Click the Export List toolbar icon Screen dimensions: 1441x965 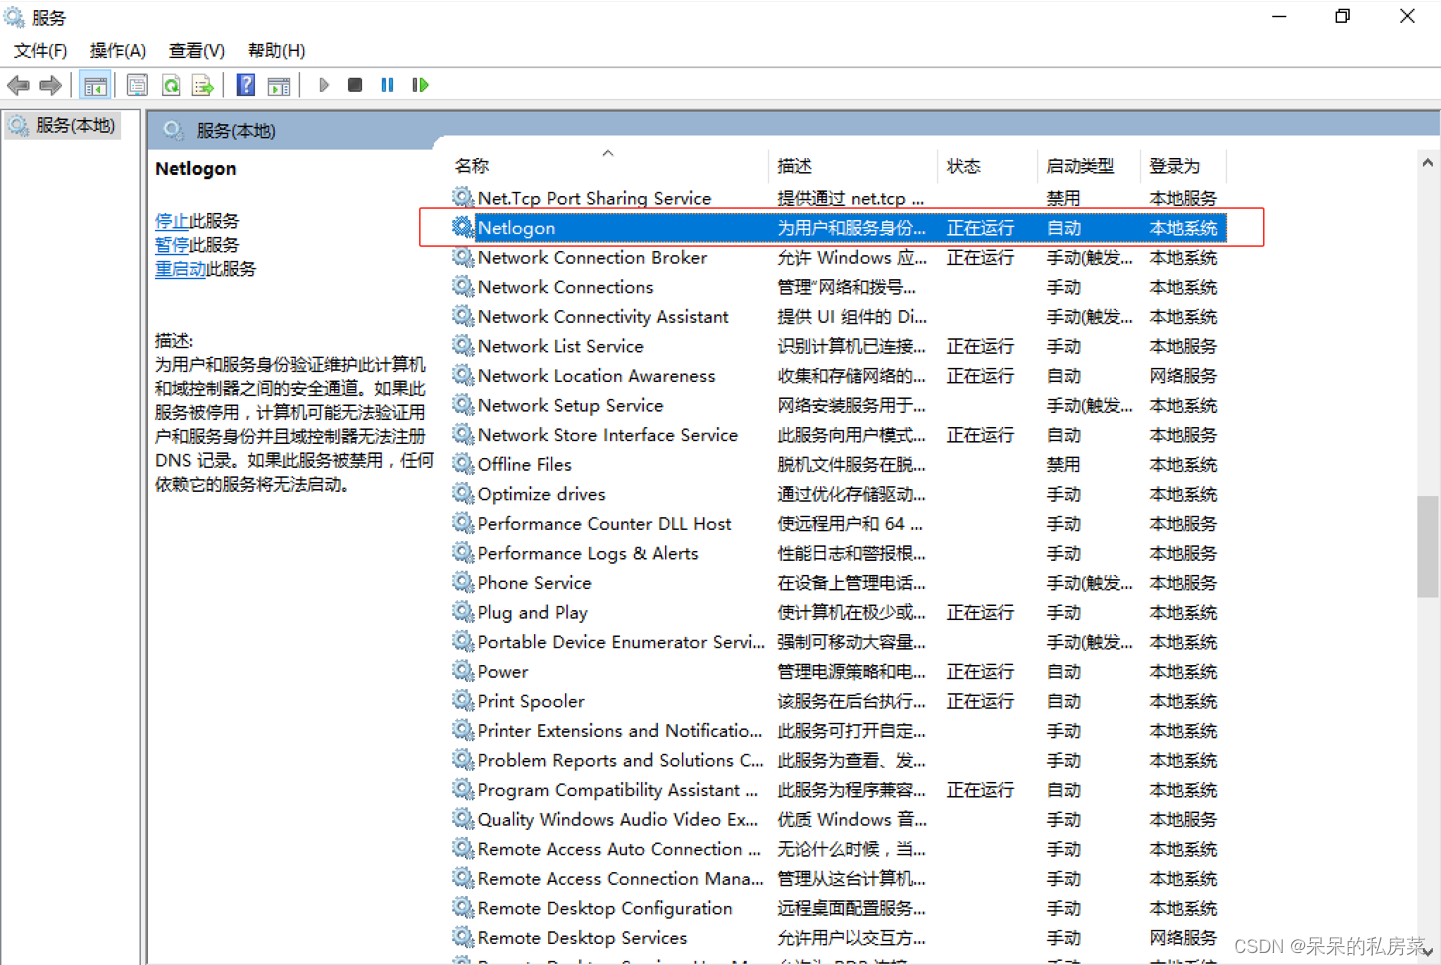point(203,86)
